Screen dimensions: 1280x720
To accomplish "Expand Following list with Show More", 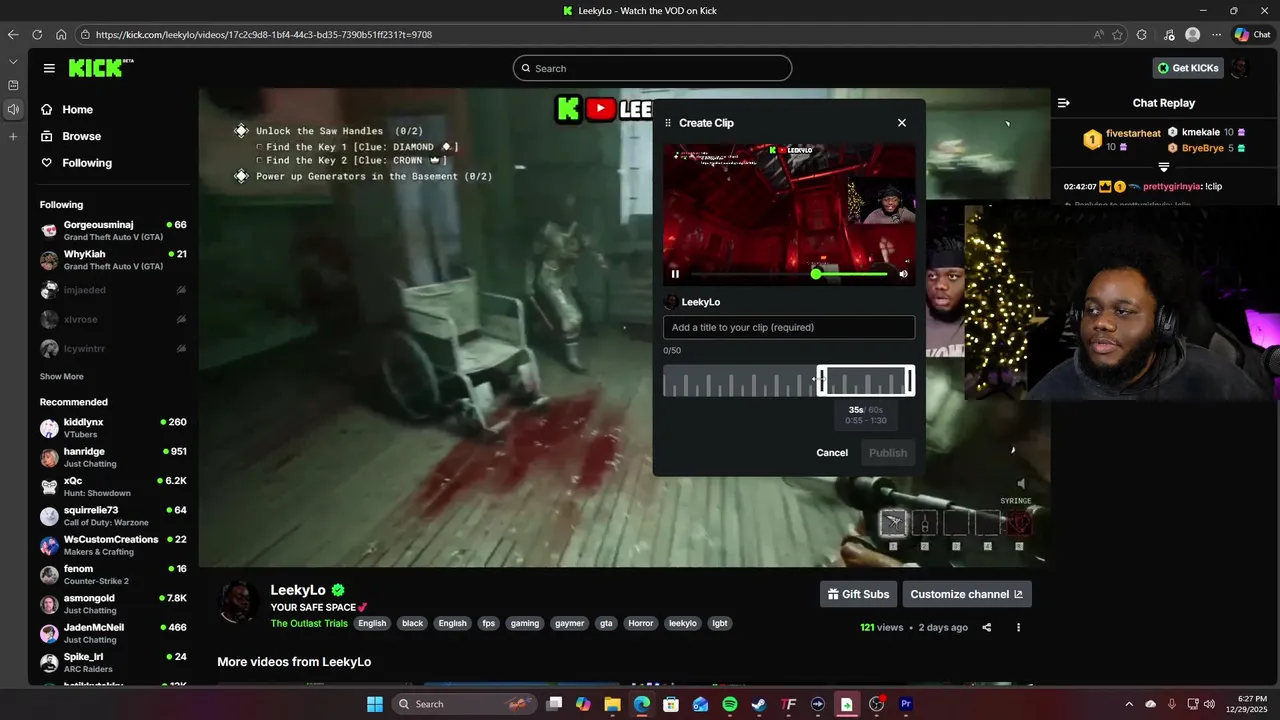I will pyautogui.click(x=62, y=377).
